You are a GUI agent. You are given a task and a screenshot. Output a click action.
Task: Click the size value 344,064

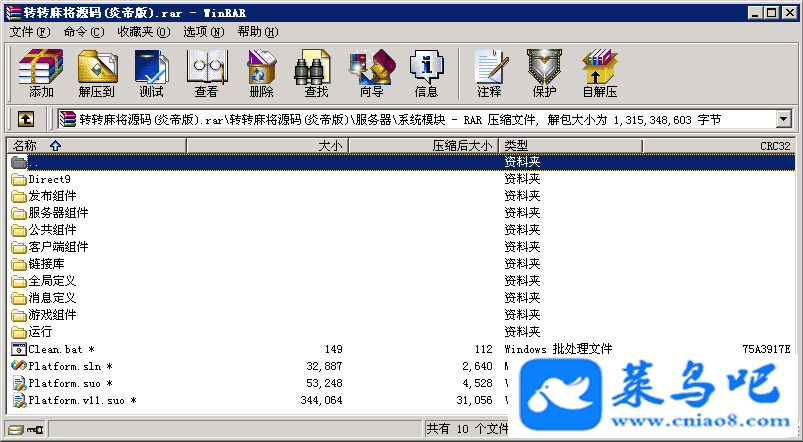321,400
